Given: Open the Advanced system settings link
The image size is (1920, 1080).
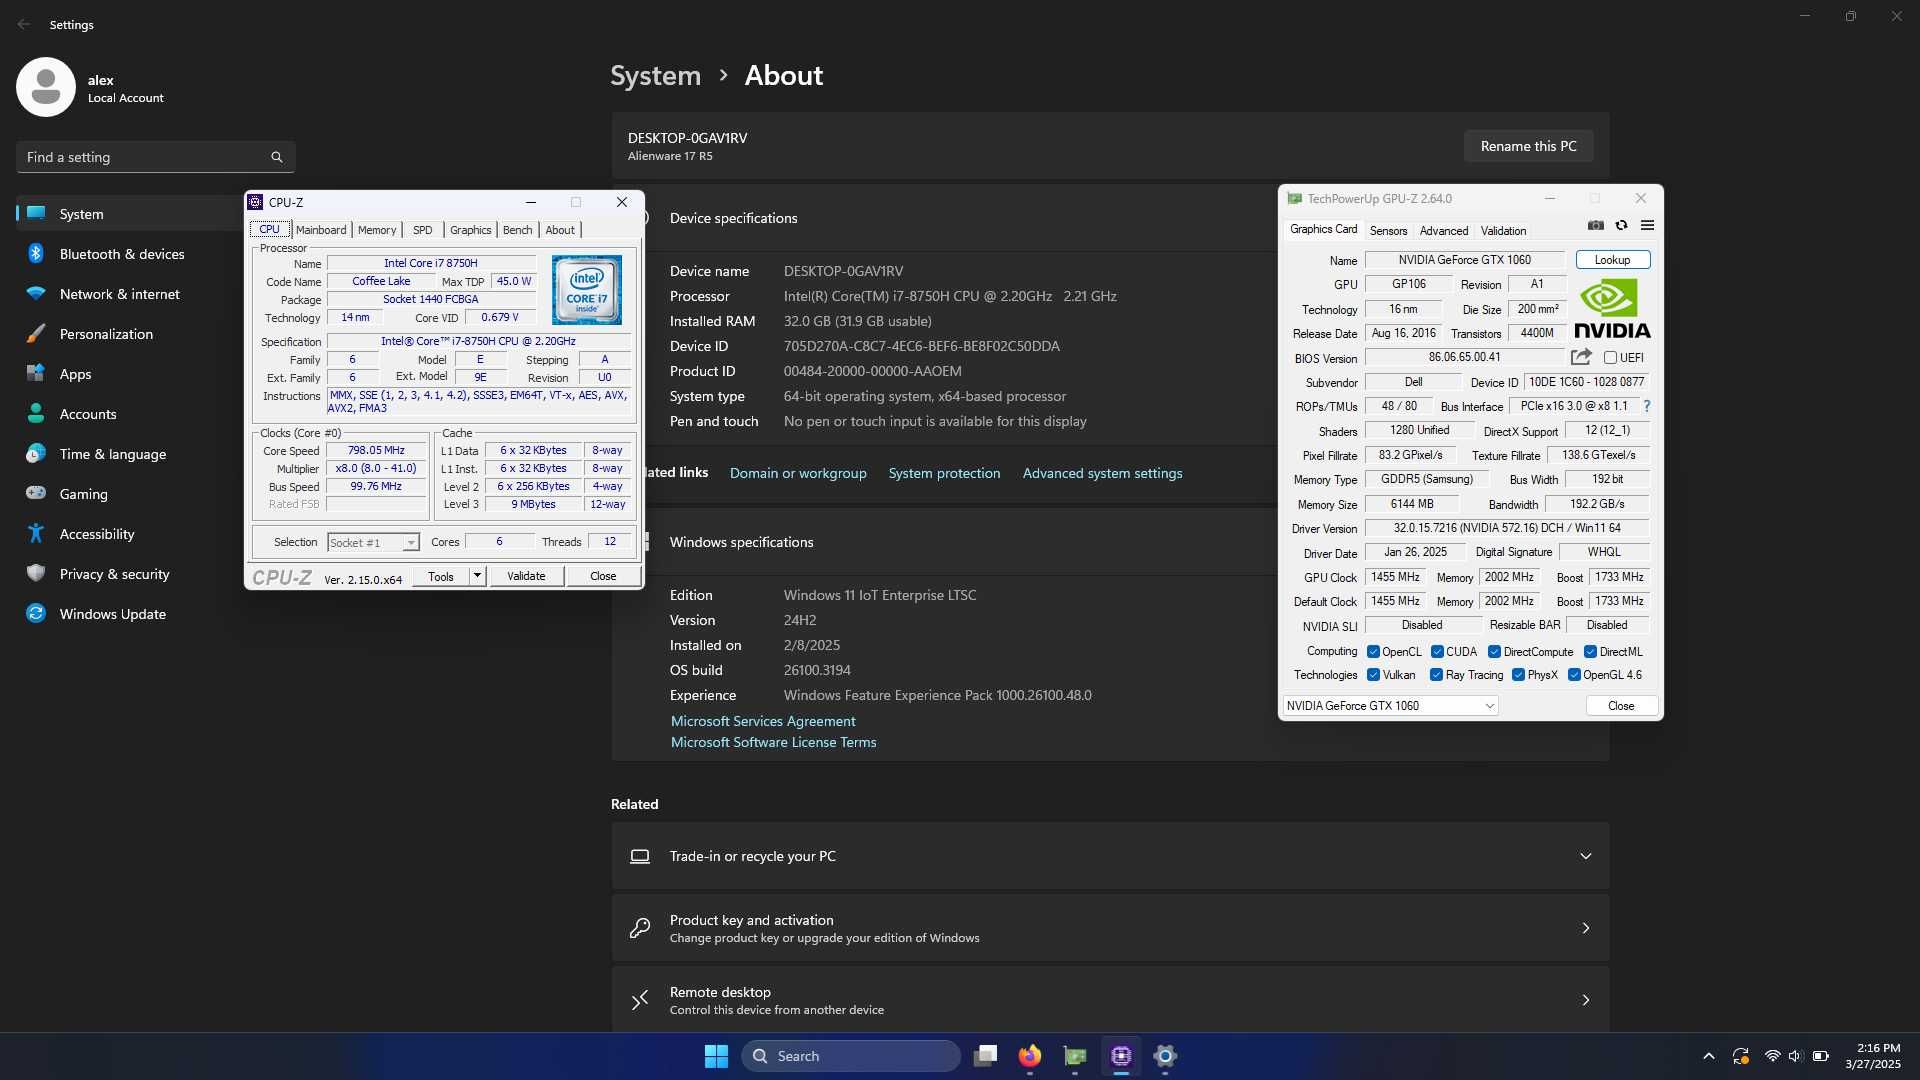Looking at the screenshot, I should point(1102,473).
